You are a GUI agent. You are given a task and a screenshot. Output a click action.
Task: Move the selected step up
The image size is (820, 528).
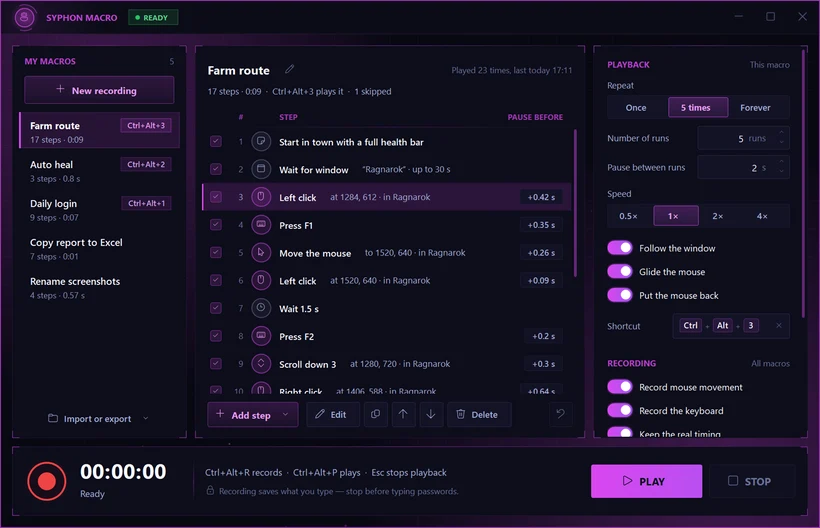coord(403,415)
